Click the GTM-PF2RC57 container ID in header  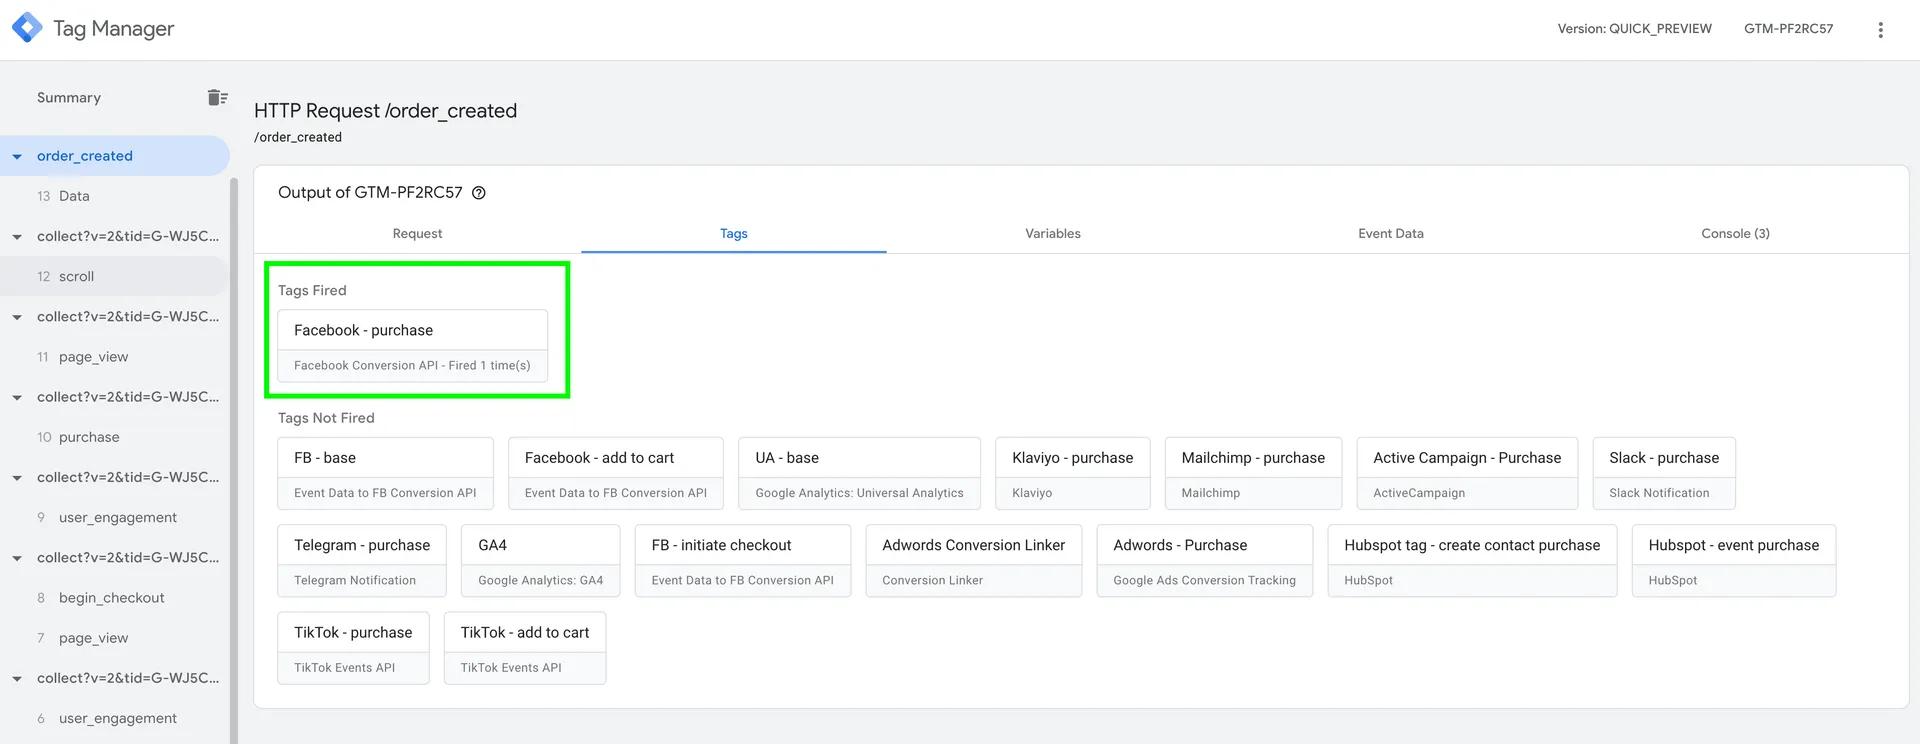1788,29
